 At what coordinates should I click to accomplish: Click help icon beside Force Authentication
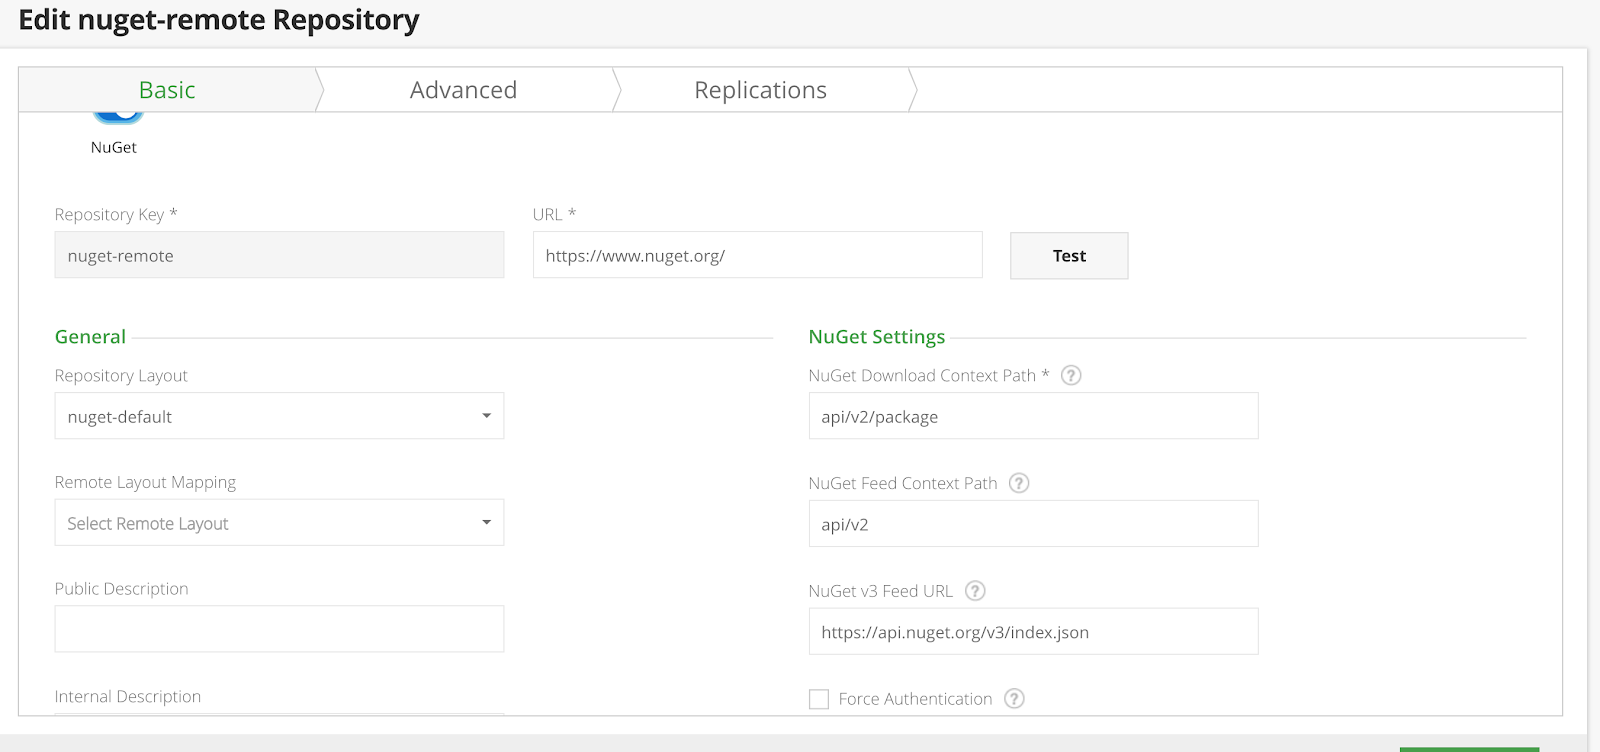coord(1014,699)
